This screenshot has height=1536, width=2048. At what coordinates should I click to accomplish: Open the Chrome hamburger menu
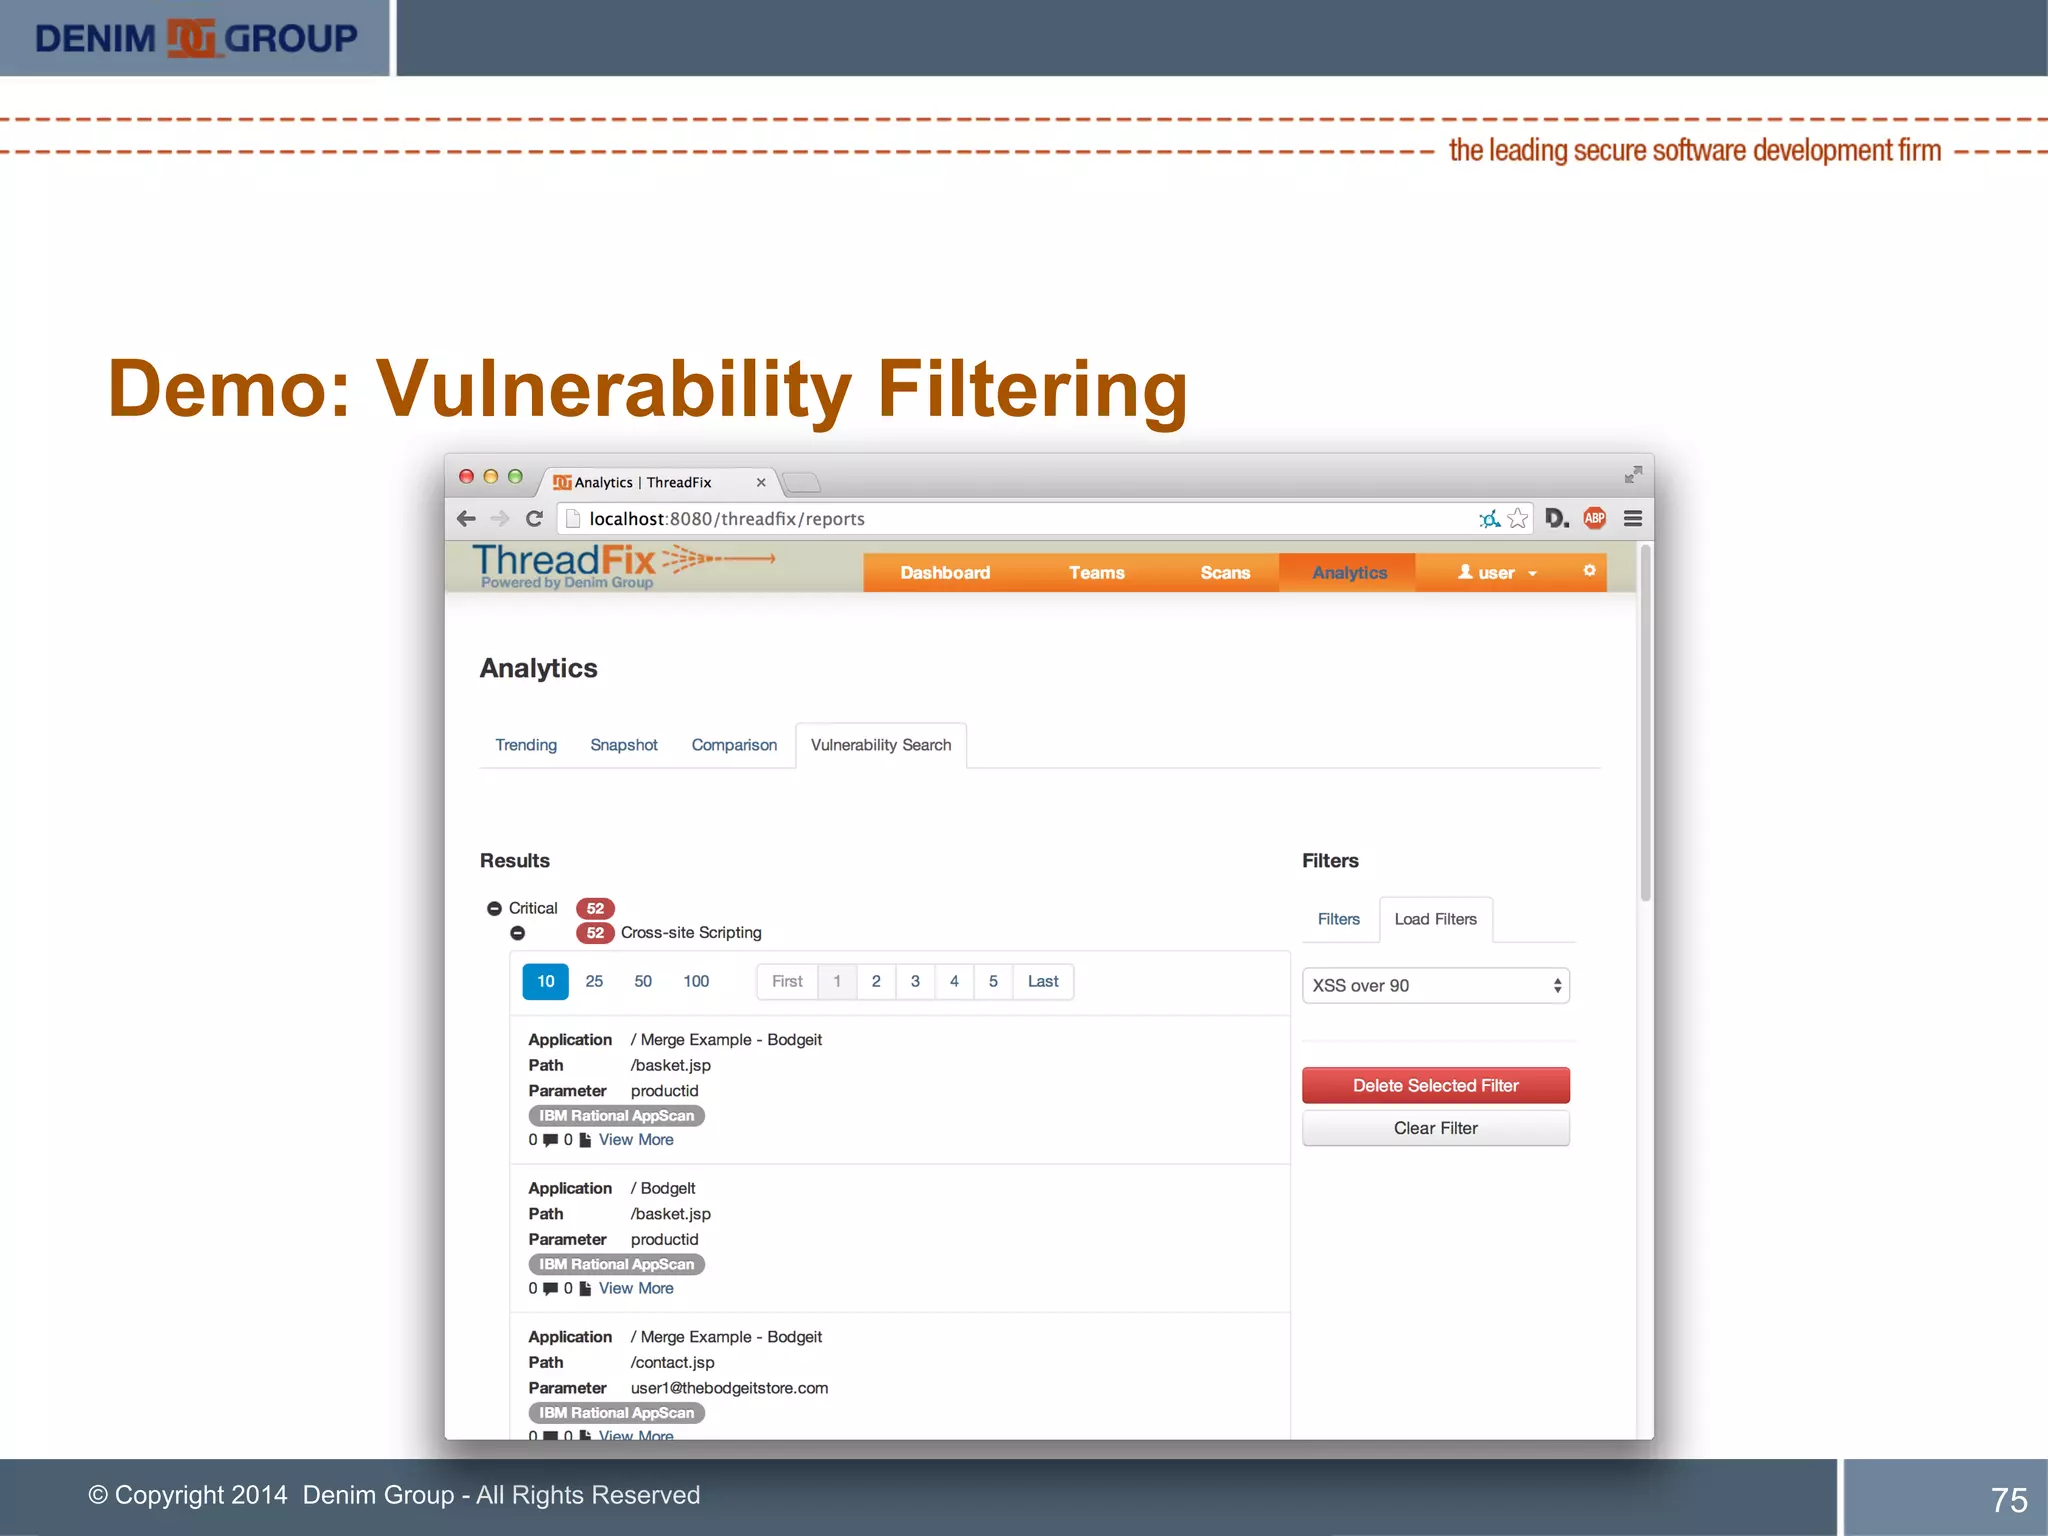(1633, 518)
